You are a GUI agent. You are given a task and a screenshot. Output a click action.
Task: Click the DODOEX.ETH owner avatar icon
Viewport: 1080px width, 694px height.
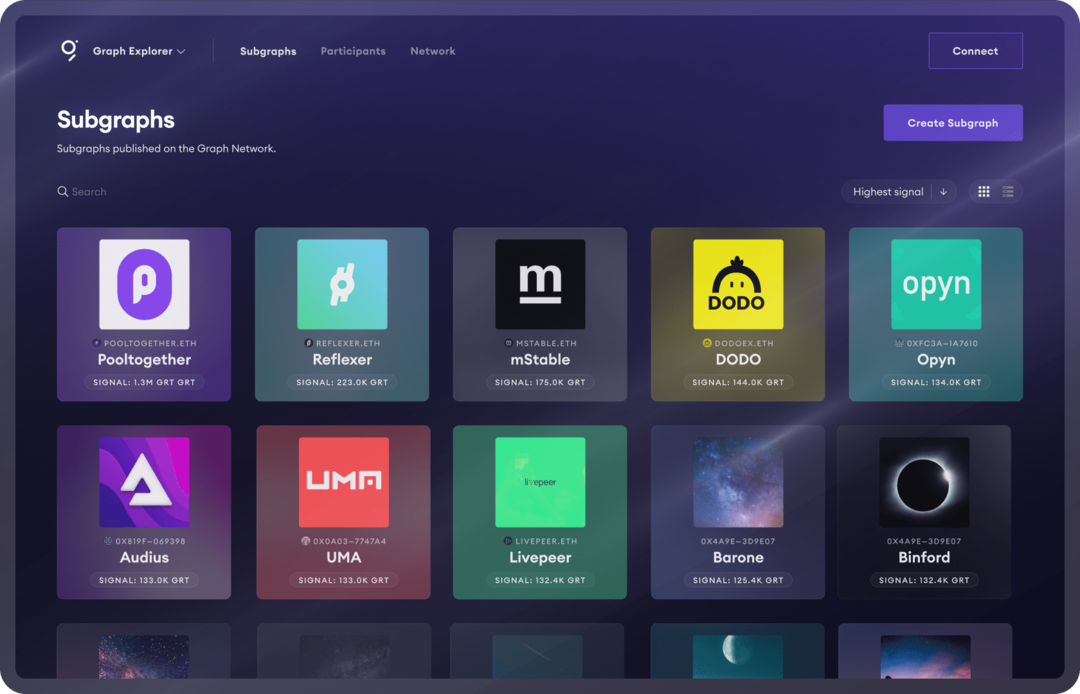point(707,343)
